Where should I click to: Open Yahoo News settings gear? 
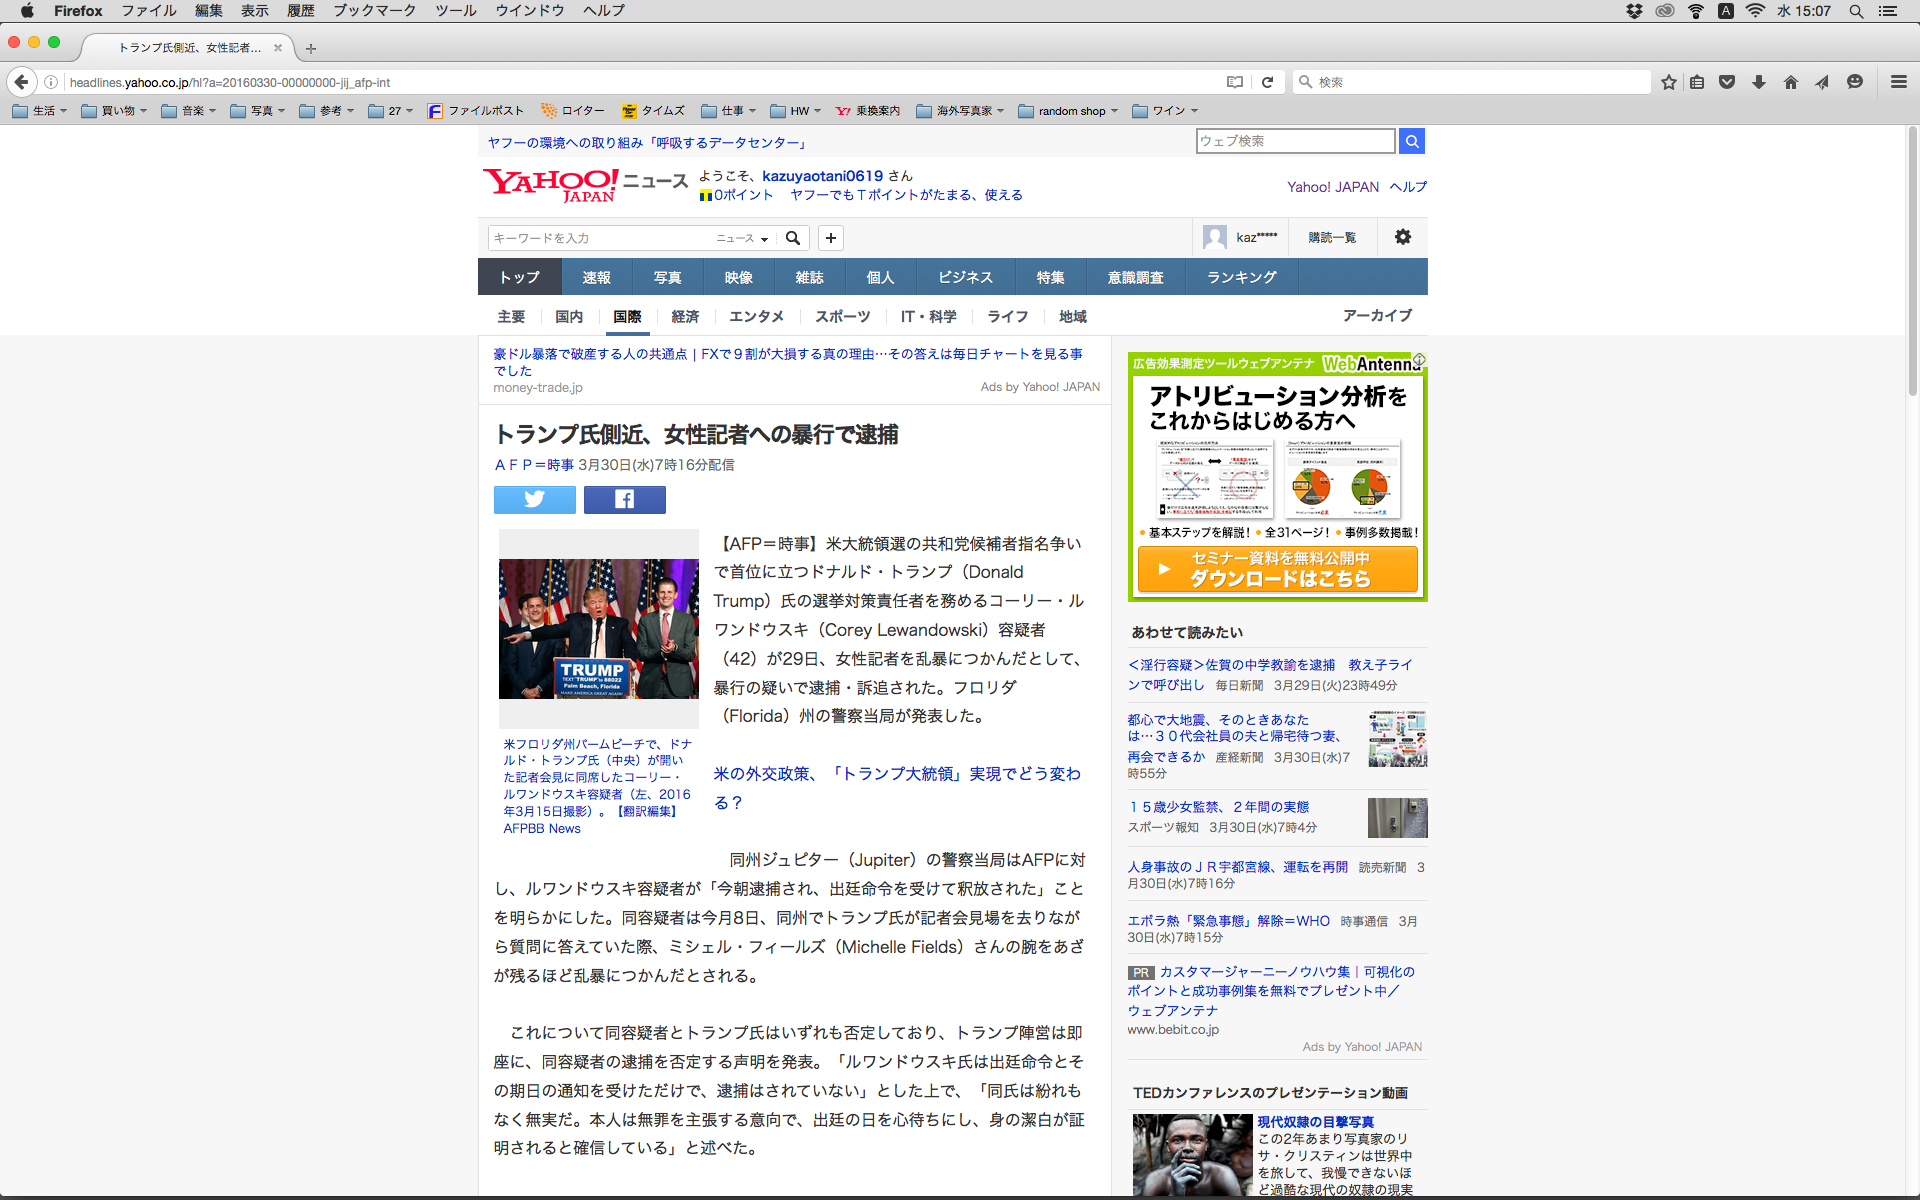[x=1402, y=237]
